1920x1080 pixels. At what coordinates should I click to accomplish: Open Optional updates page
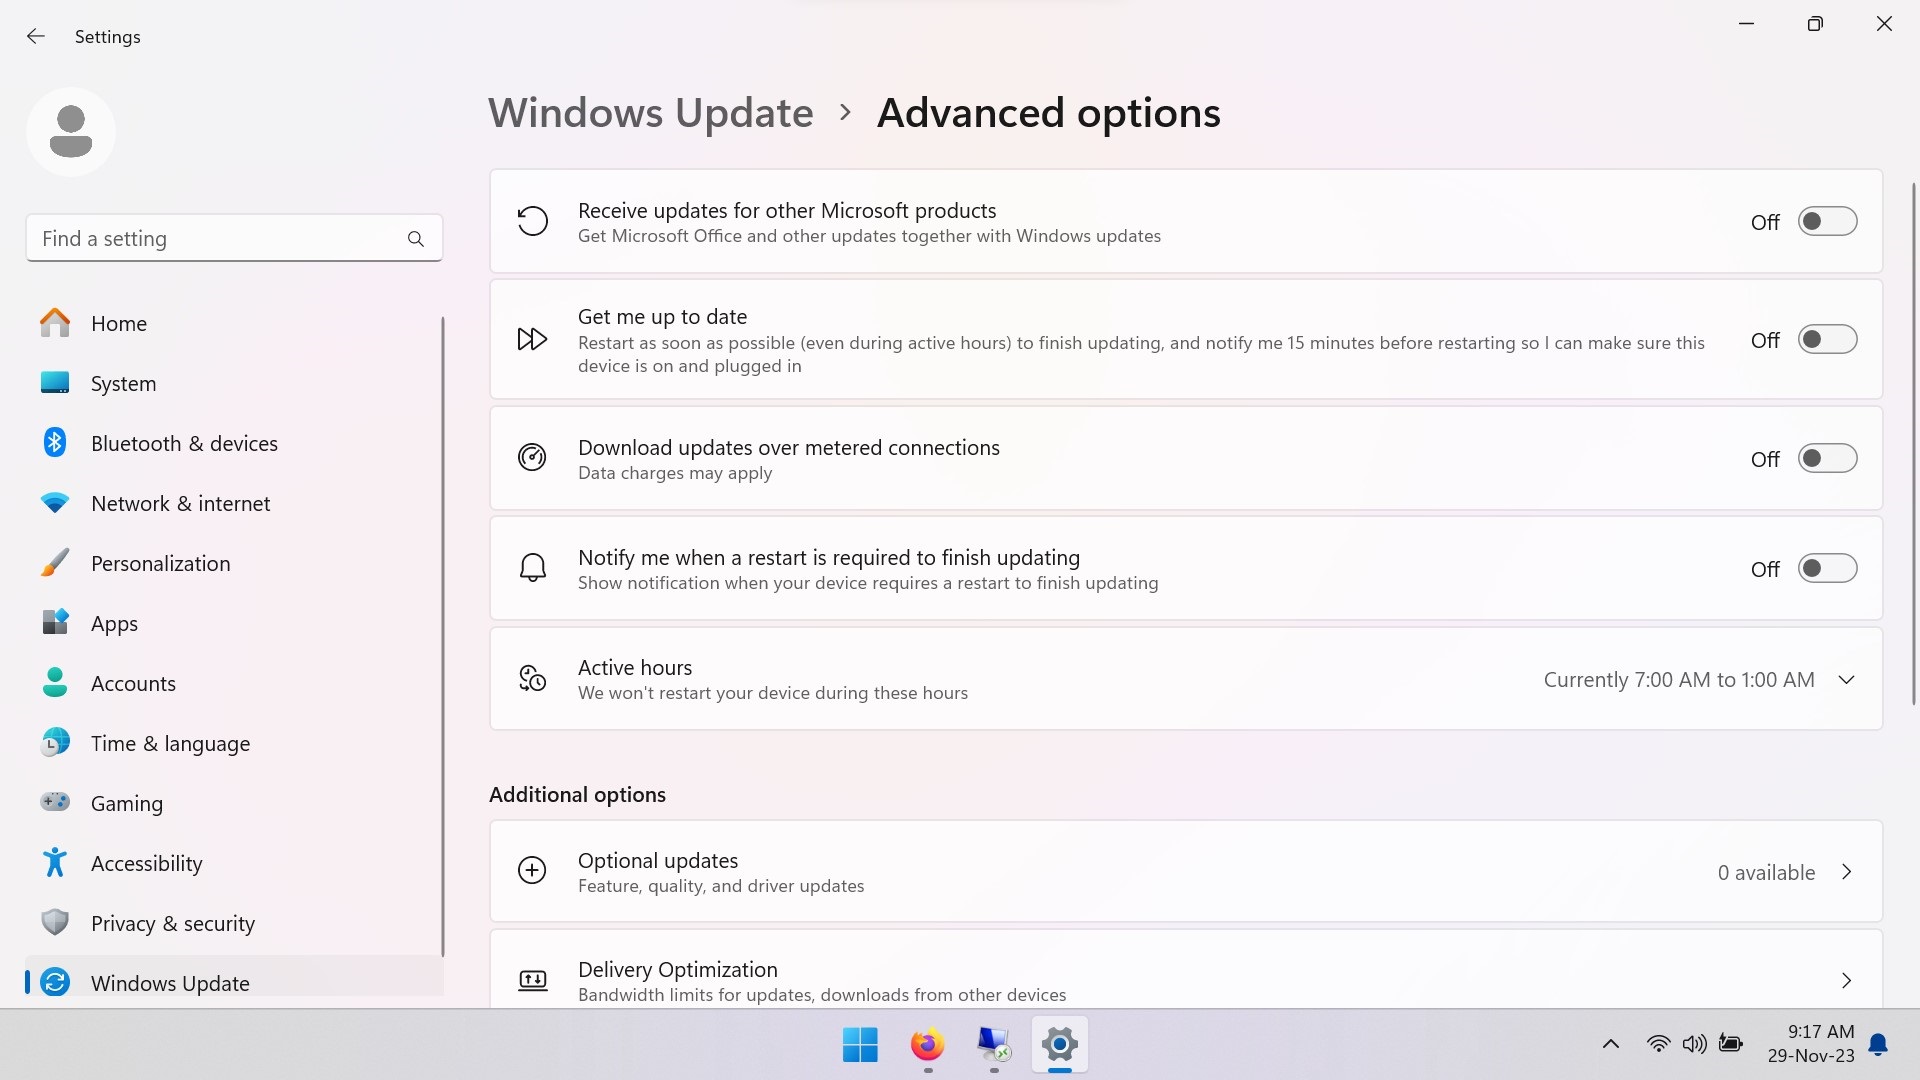tap(1186, 871)
